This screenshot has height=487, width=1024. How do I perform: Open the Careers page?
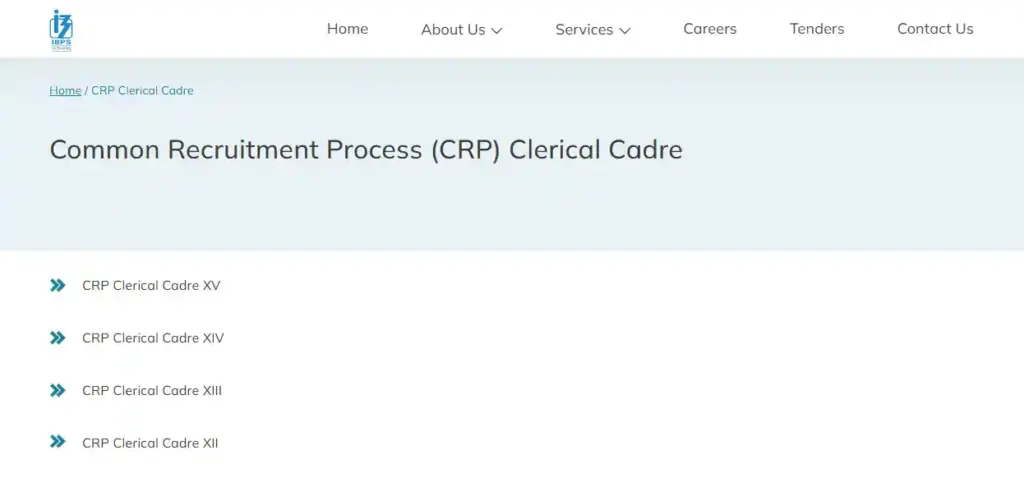click(710, 29)
